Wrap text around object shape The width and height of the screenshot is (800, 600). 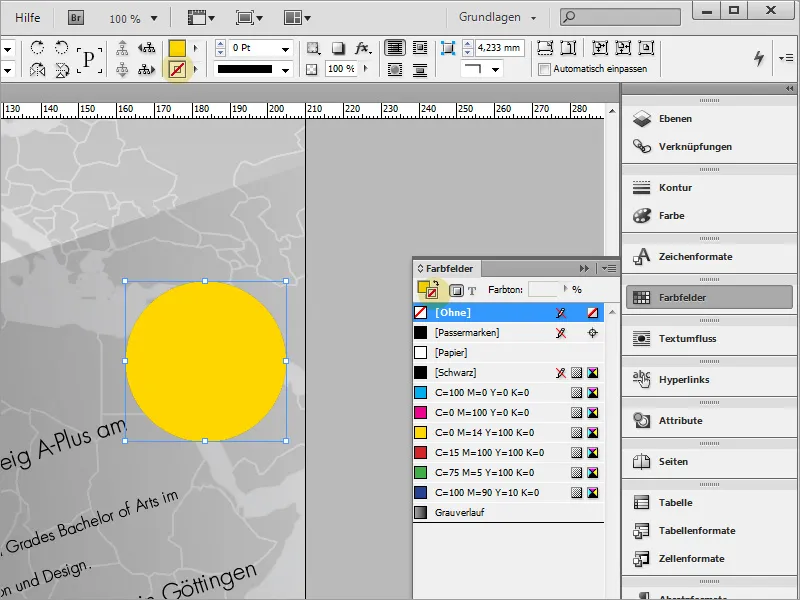[394, 69]
